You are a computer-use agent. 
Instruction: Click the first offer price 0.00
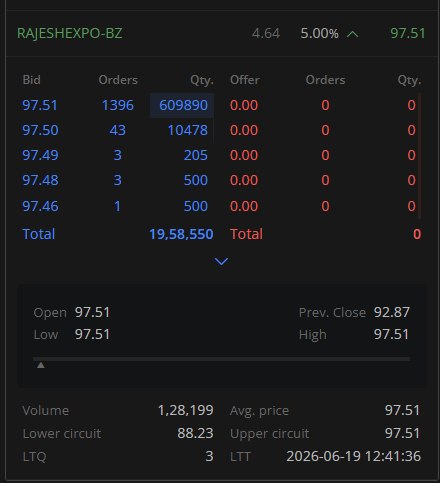(x=244, y=105)
